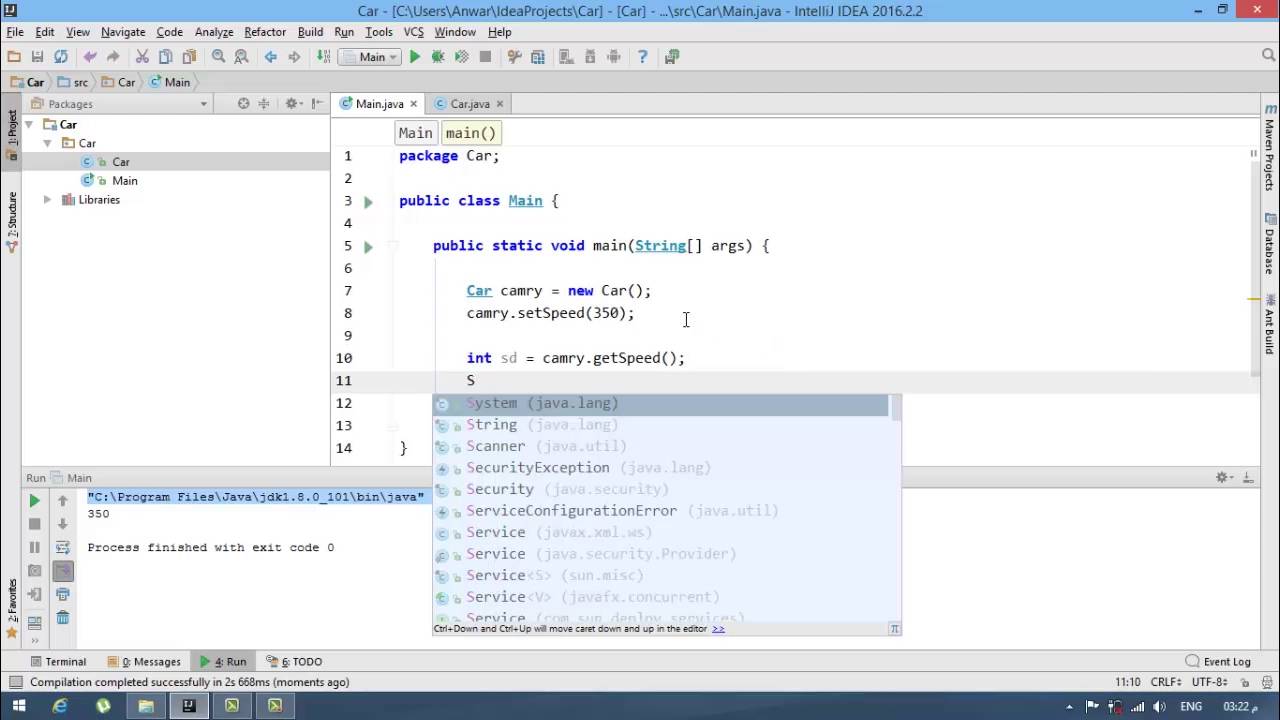Viewport: 1280px width, 720px height.
Task: Expand the Libraries tree node
Action: [47, 200]
